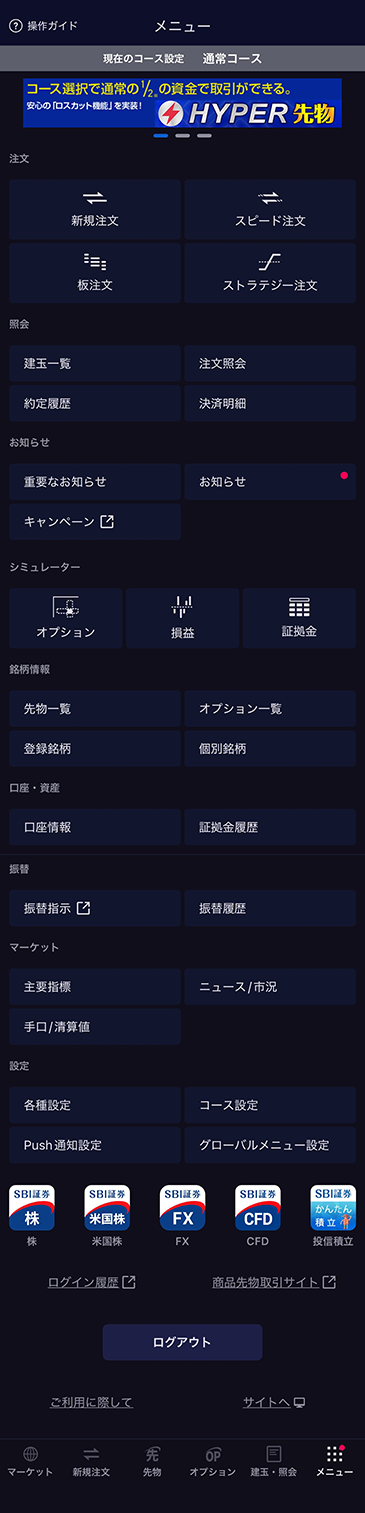Open the ログイン履歴 link
365x1513 pixels.
coord(91,1282)
